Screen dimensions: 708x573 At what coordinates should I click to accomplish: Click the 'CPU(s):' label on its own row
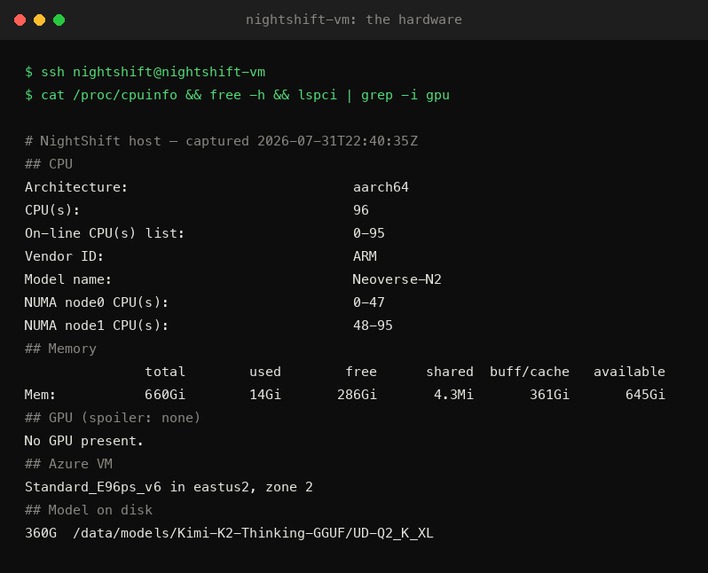pos(52,210)
